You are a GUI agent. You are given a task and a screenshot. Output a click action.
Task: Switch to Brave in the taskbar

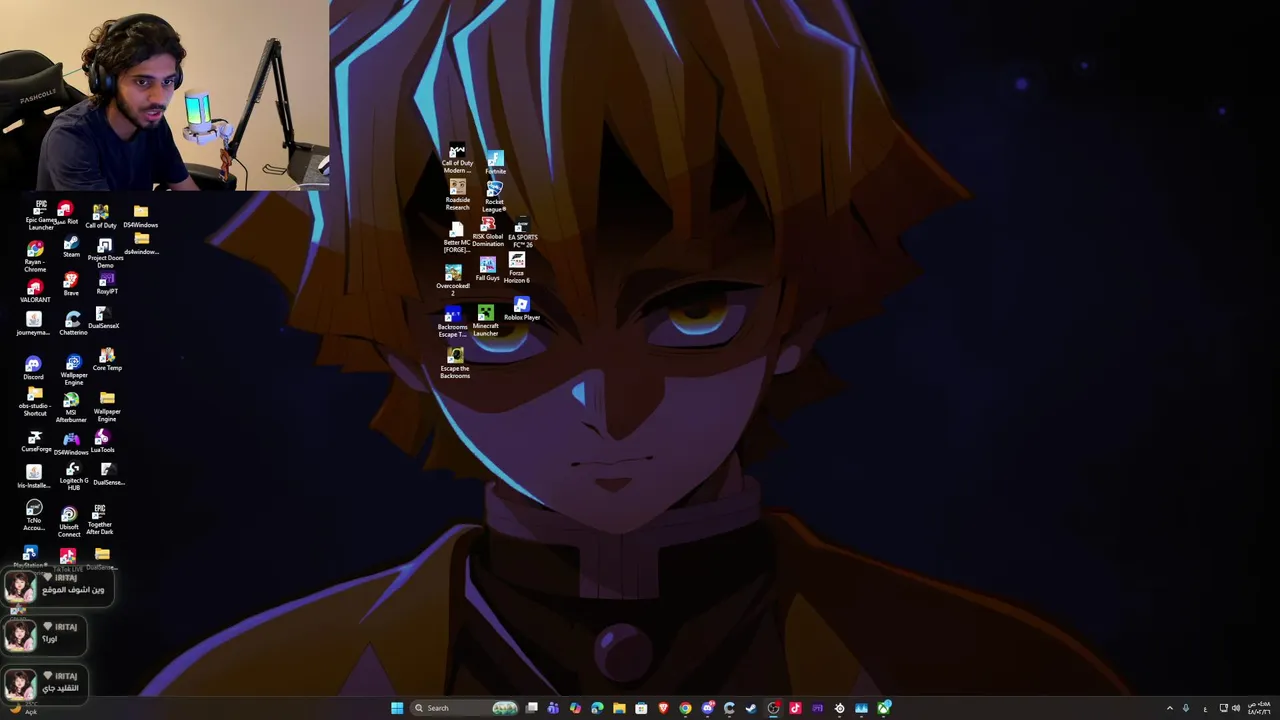click(663, 708)
